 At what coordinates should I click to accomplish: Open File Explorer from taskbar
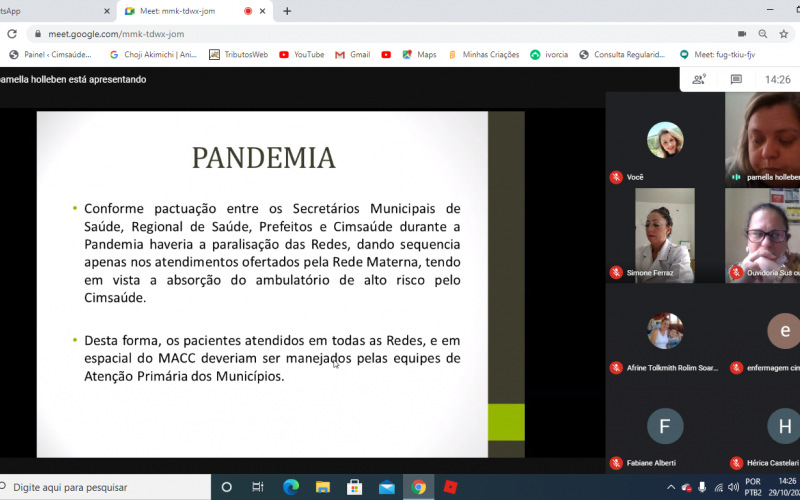click(322, 487)
